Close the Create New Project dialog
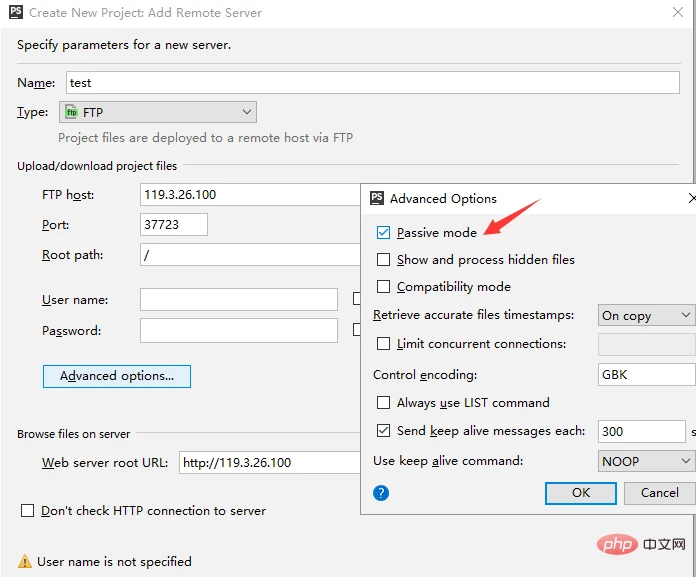This screenshot has height=577, width=696. point(678,12)
